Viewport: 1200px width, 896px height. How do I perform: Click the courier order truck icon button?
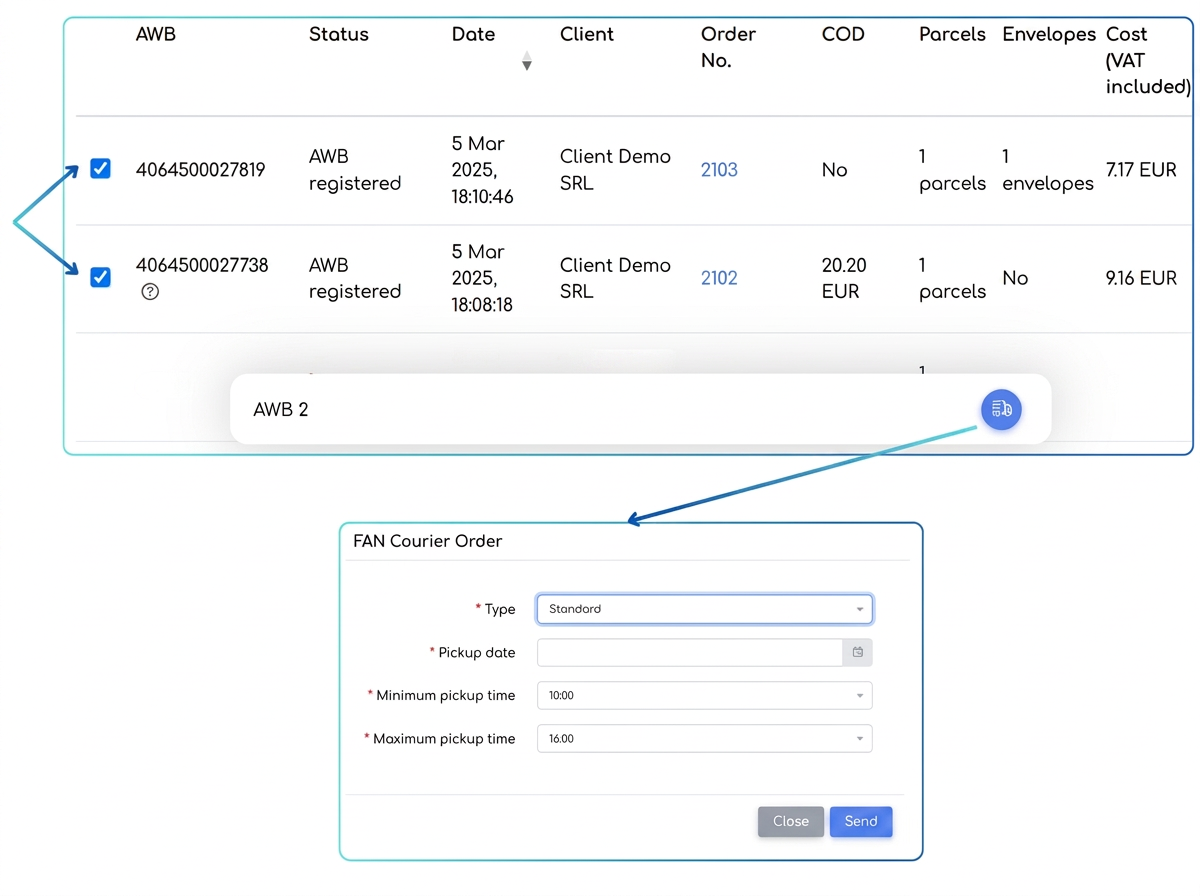point(1001,409)
